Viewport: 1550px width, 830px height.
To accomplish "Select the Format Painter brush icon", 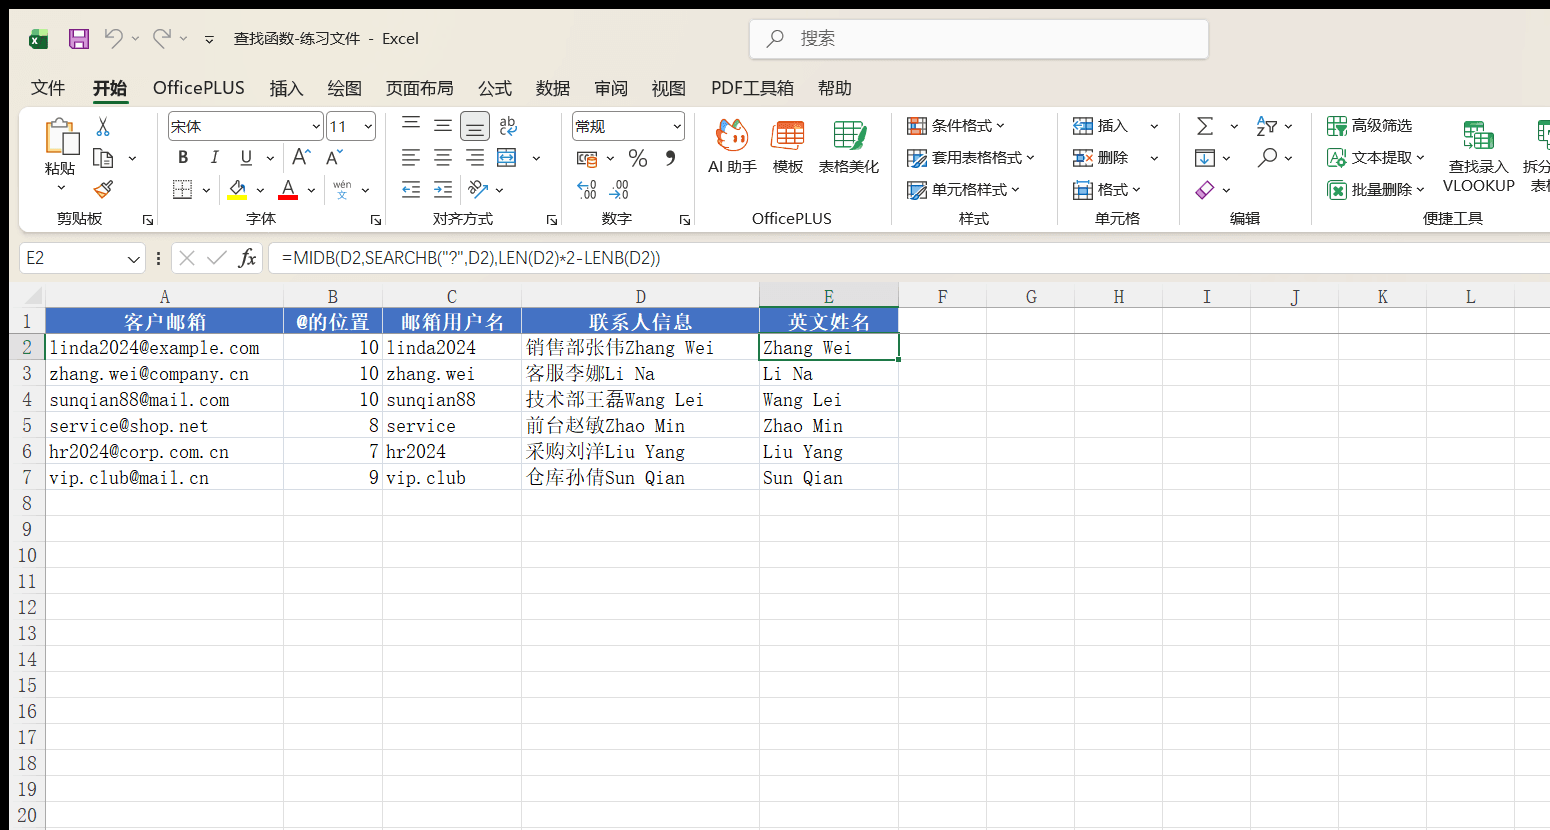I will 103,189.
